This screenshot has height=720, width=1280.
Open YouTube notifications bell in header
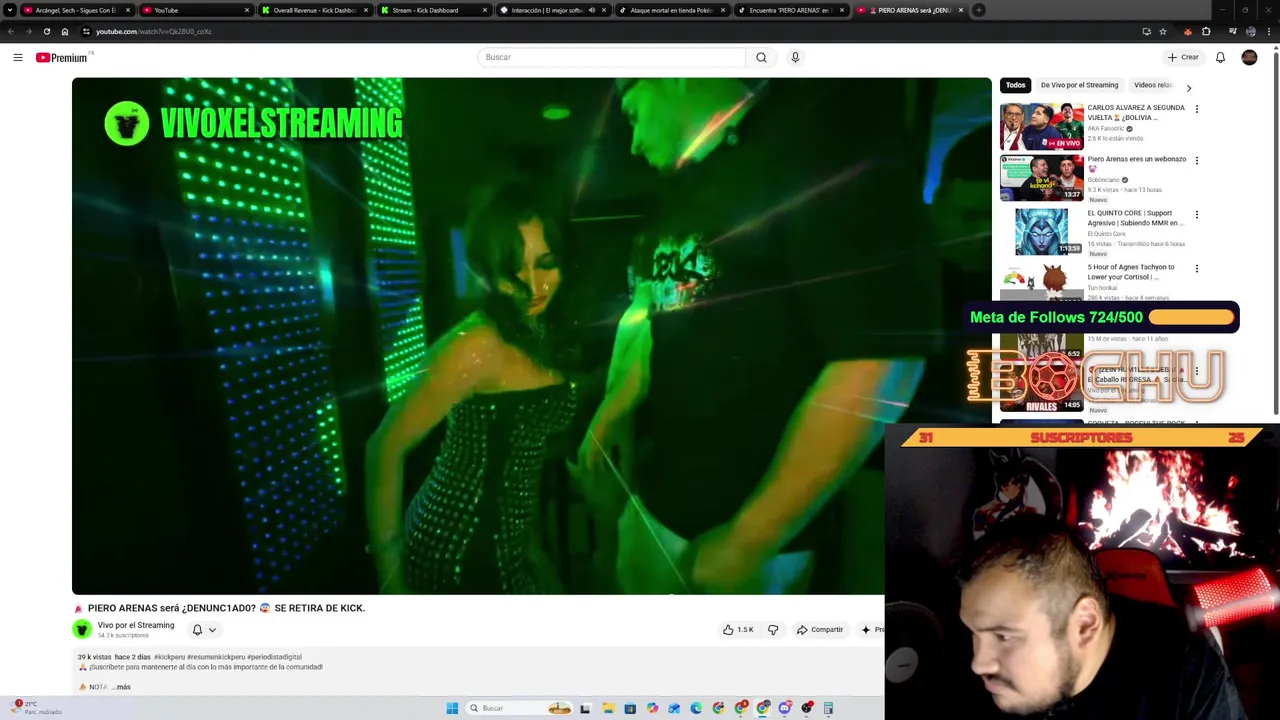[x=1220, y=58]
